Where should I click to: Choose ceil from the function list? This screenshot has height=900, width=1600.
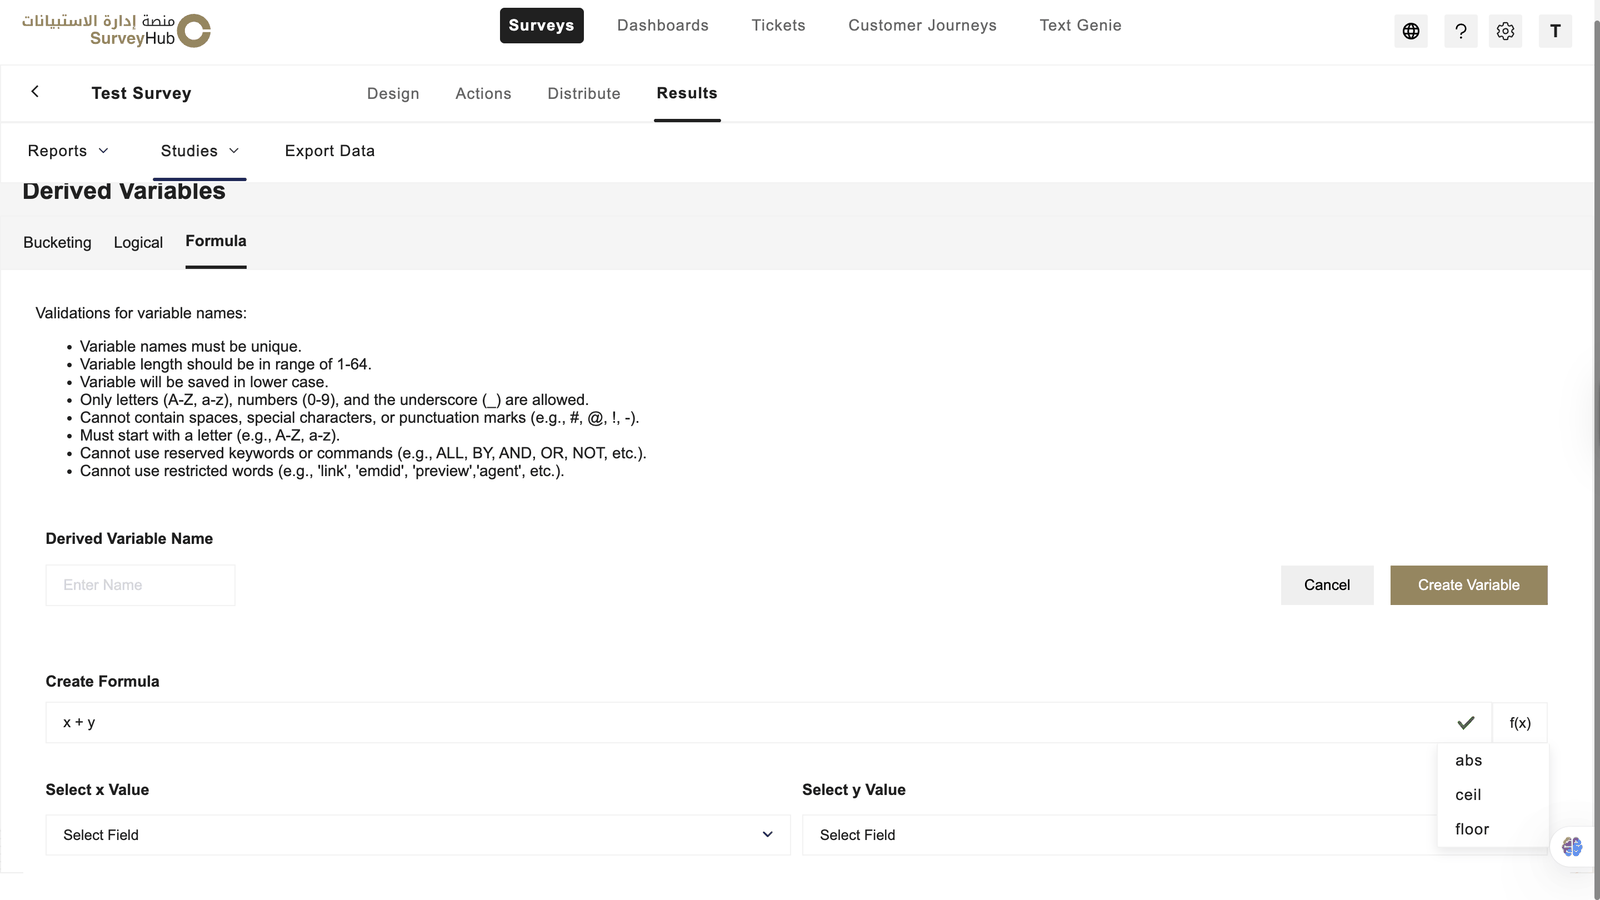pyautogui.click(x=1493, y=795)
